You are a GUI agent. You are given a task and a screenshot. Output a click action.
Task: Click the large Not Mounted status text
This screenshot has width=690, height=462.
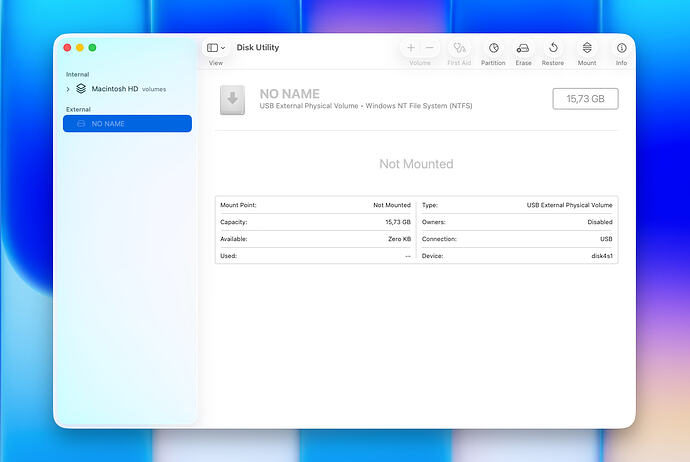point(416,164)
